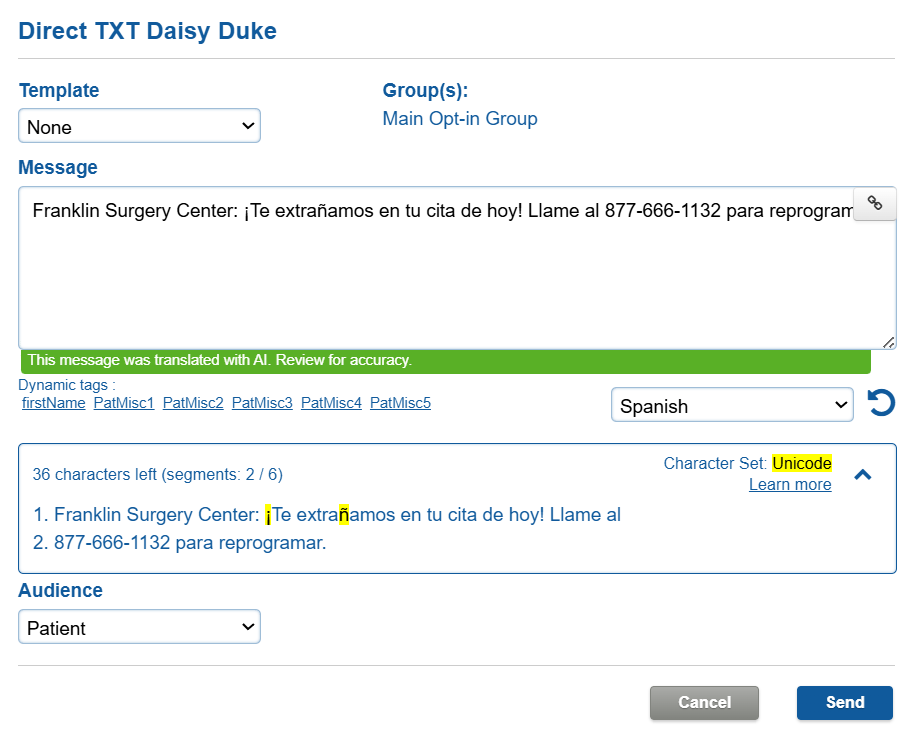Insert the PatMisc3 dynamic tag
The width and height of the screenshot is (911, 734).
[262, 403]
